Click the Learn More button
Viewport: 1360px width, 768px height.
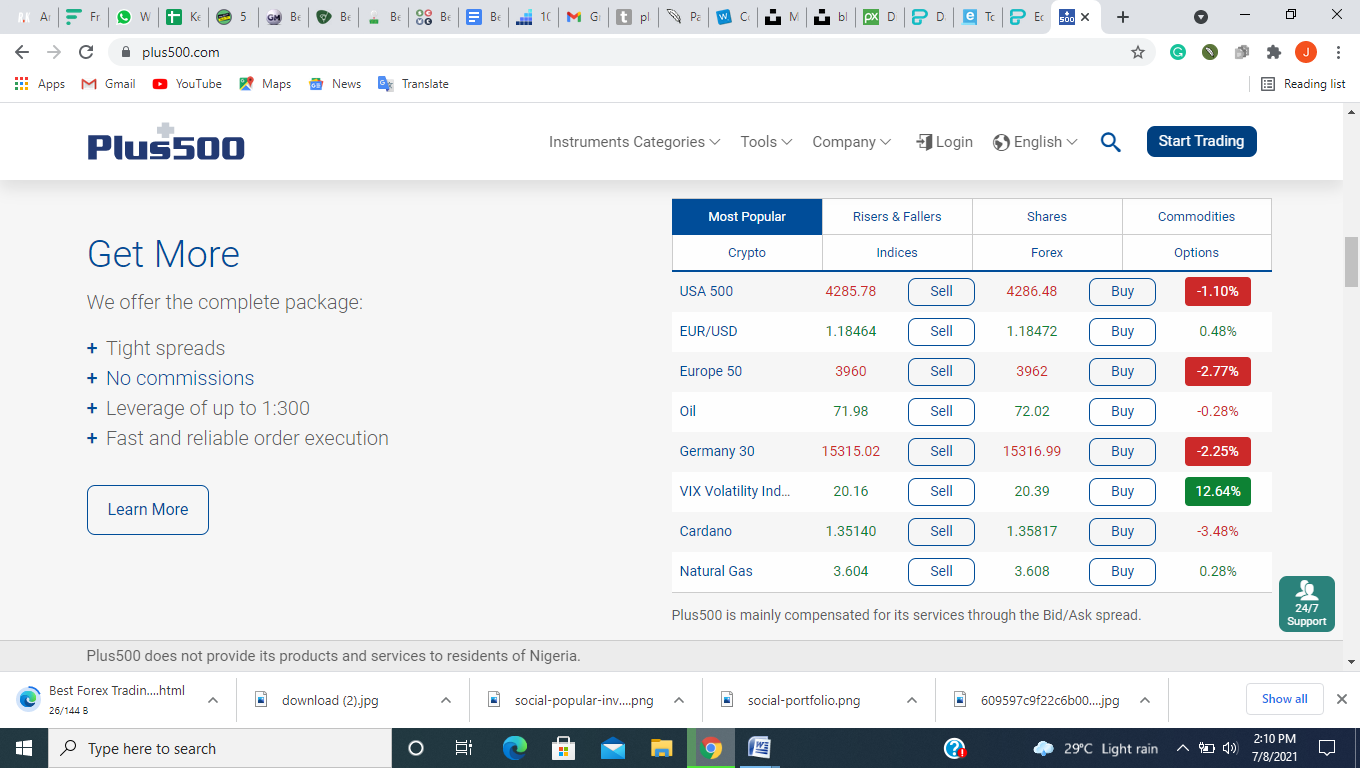click(148, 510)
